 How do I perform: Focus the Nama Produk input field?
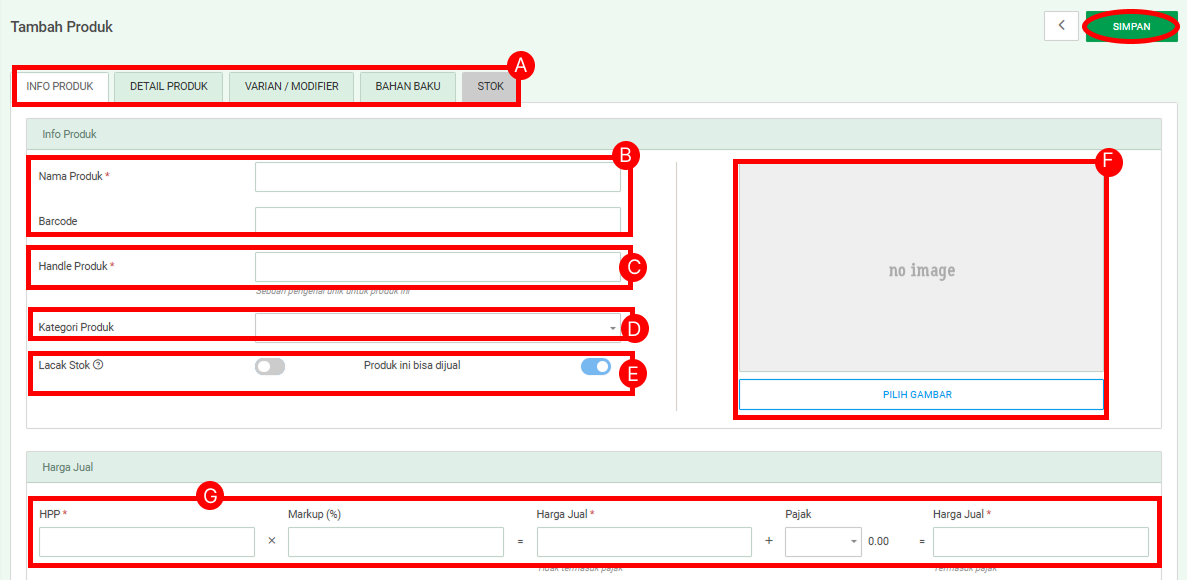tap(437, 177)
